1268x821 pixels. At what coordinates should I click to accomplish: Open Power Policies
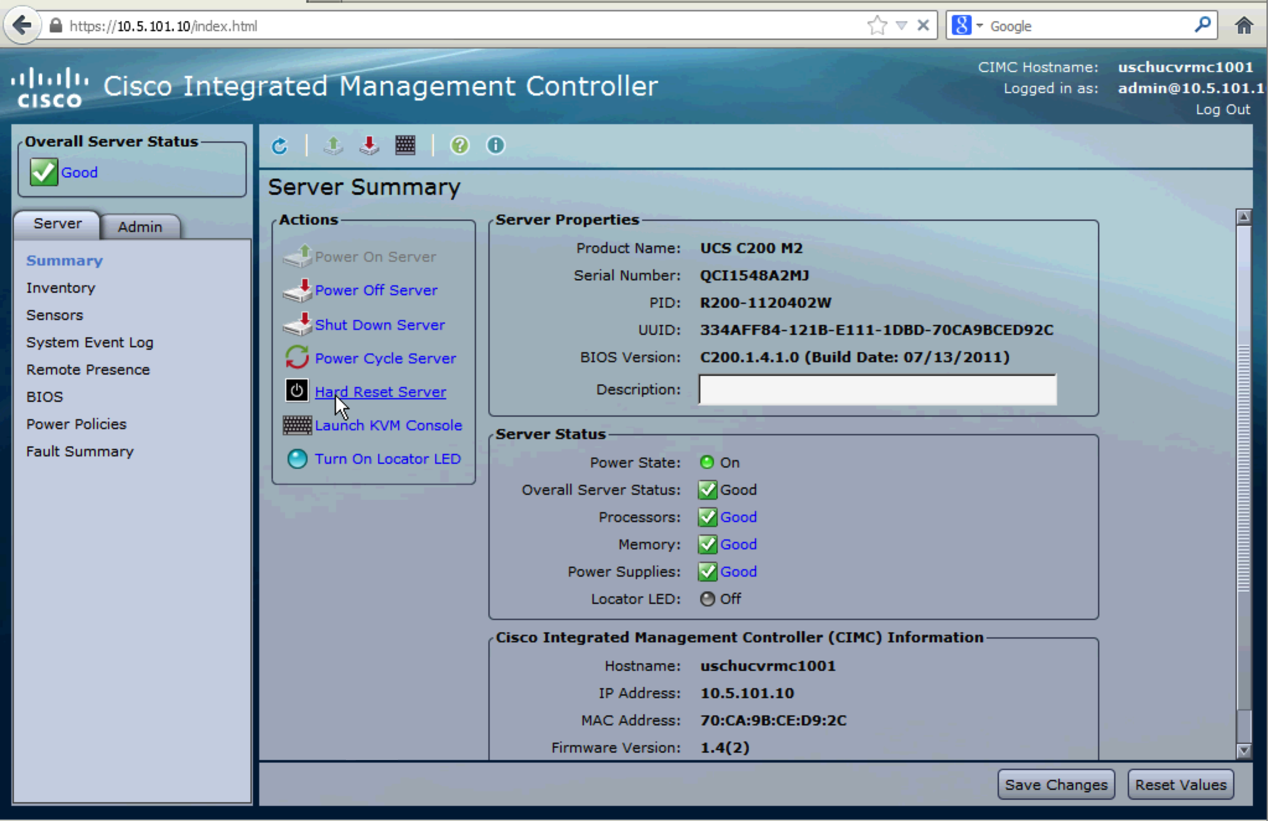[x=77, y=424]
